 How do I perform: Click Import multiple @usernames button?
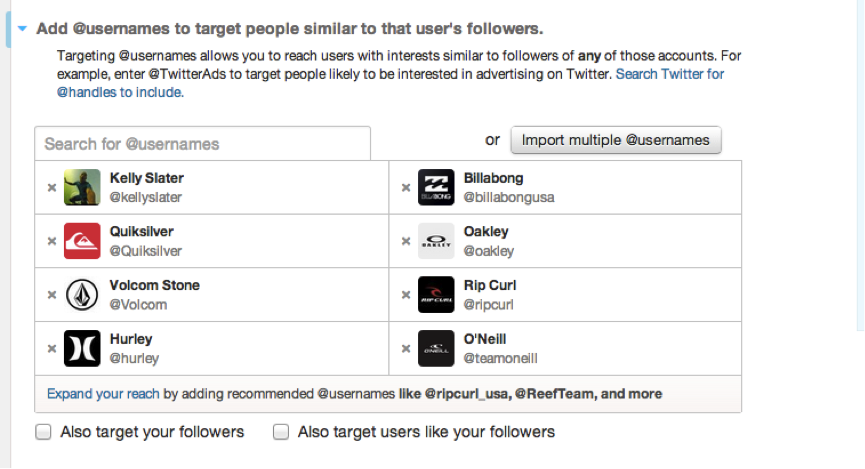pyautogui.click(x=616, y=140)
